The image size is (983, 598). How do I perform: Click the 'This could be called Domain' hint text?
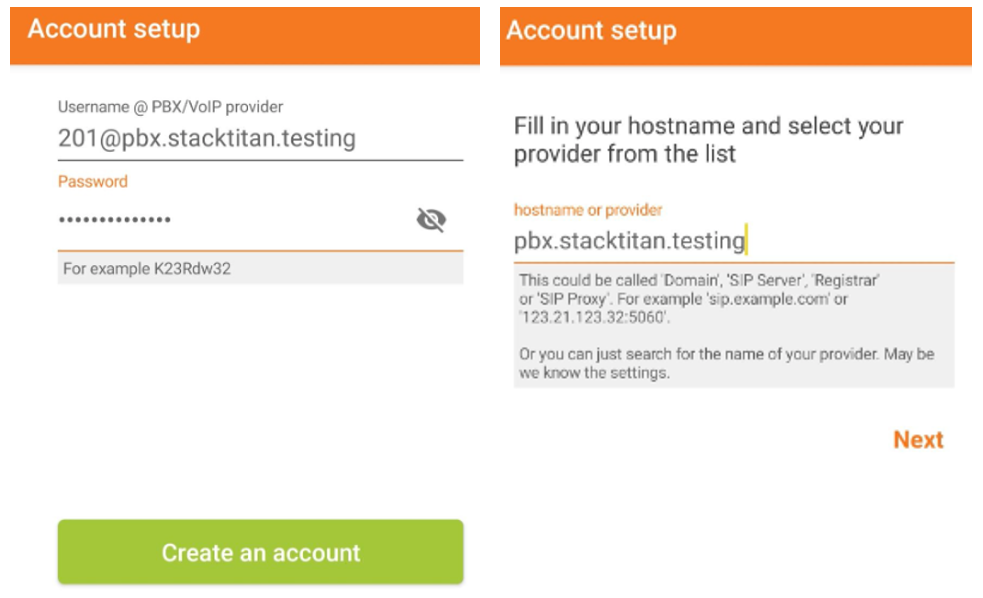(x=699, y=298)
